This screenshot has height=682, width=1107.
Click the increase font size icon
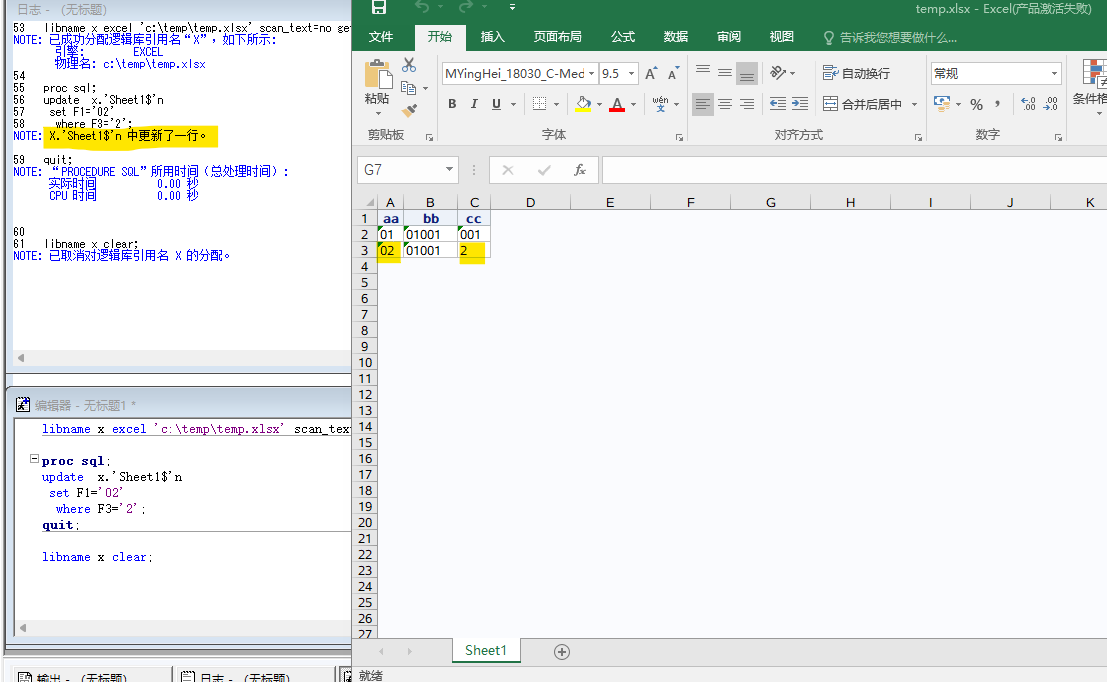(652, 74)
